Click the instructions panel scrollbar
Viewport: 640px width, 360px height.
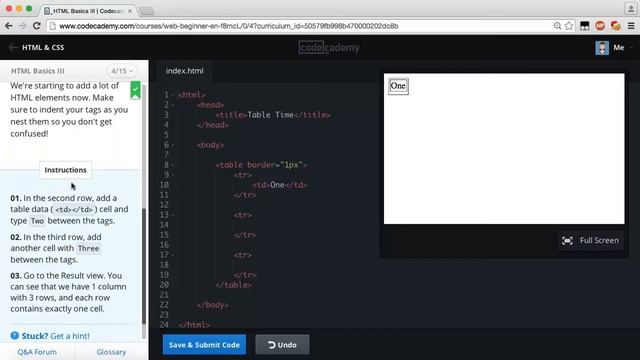pos(144,267)
